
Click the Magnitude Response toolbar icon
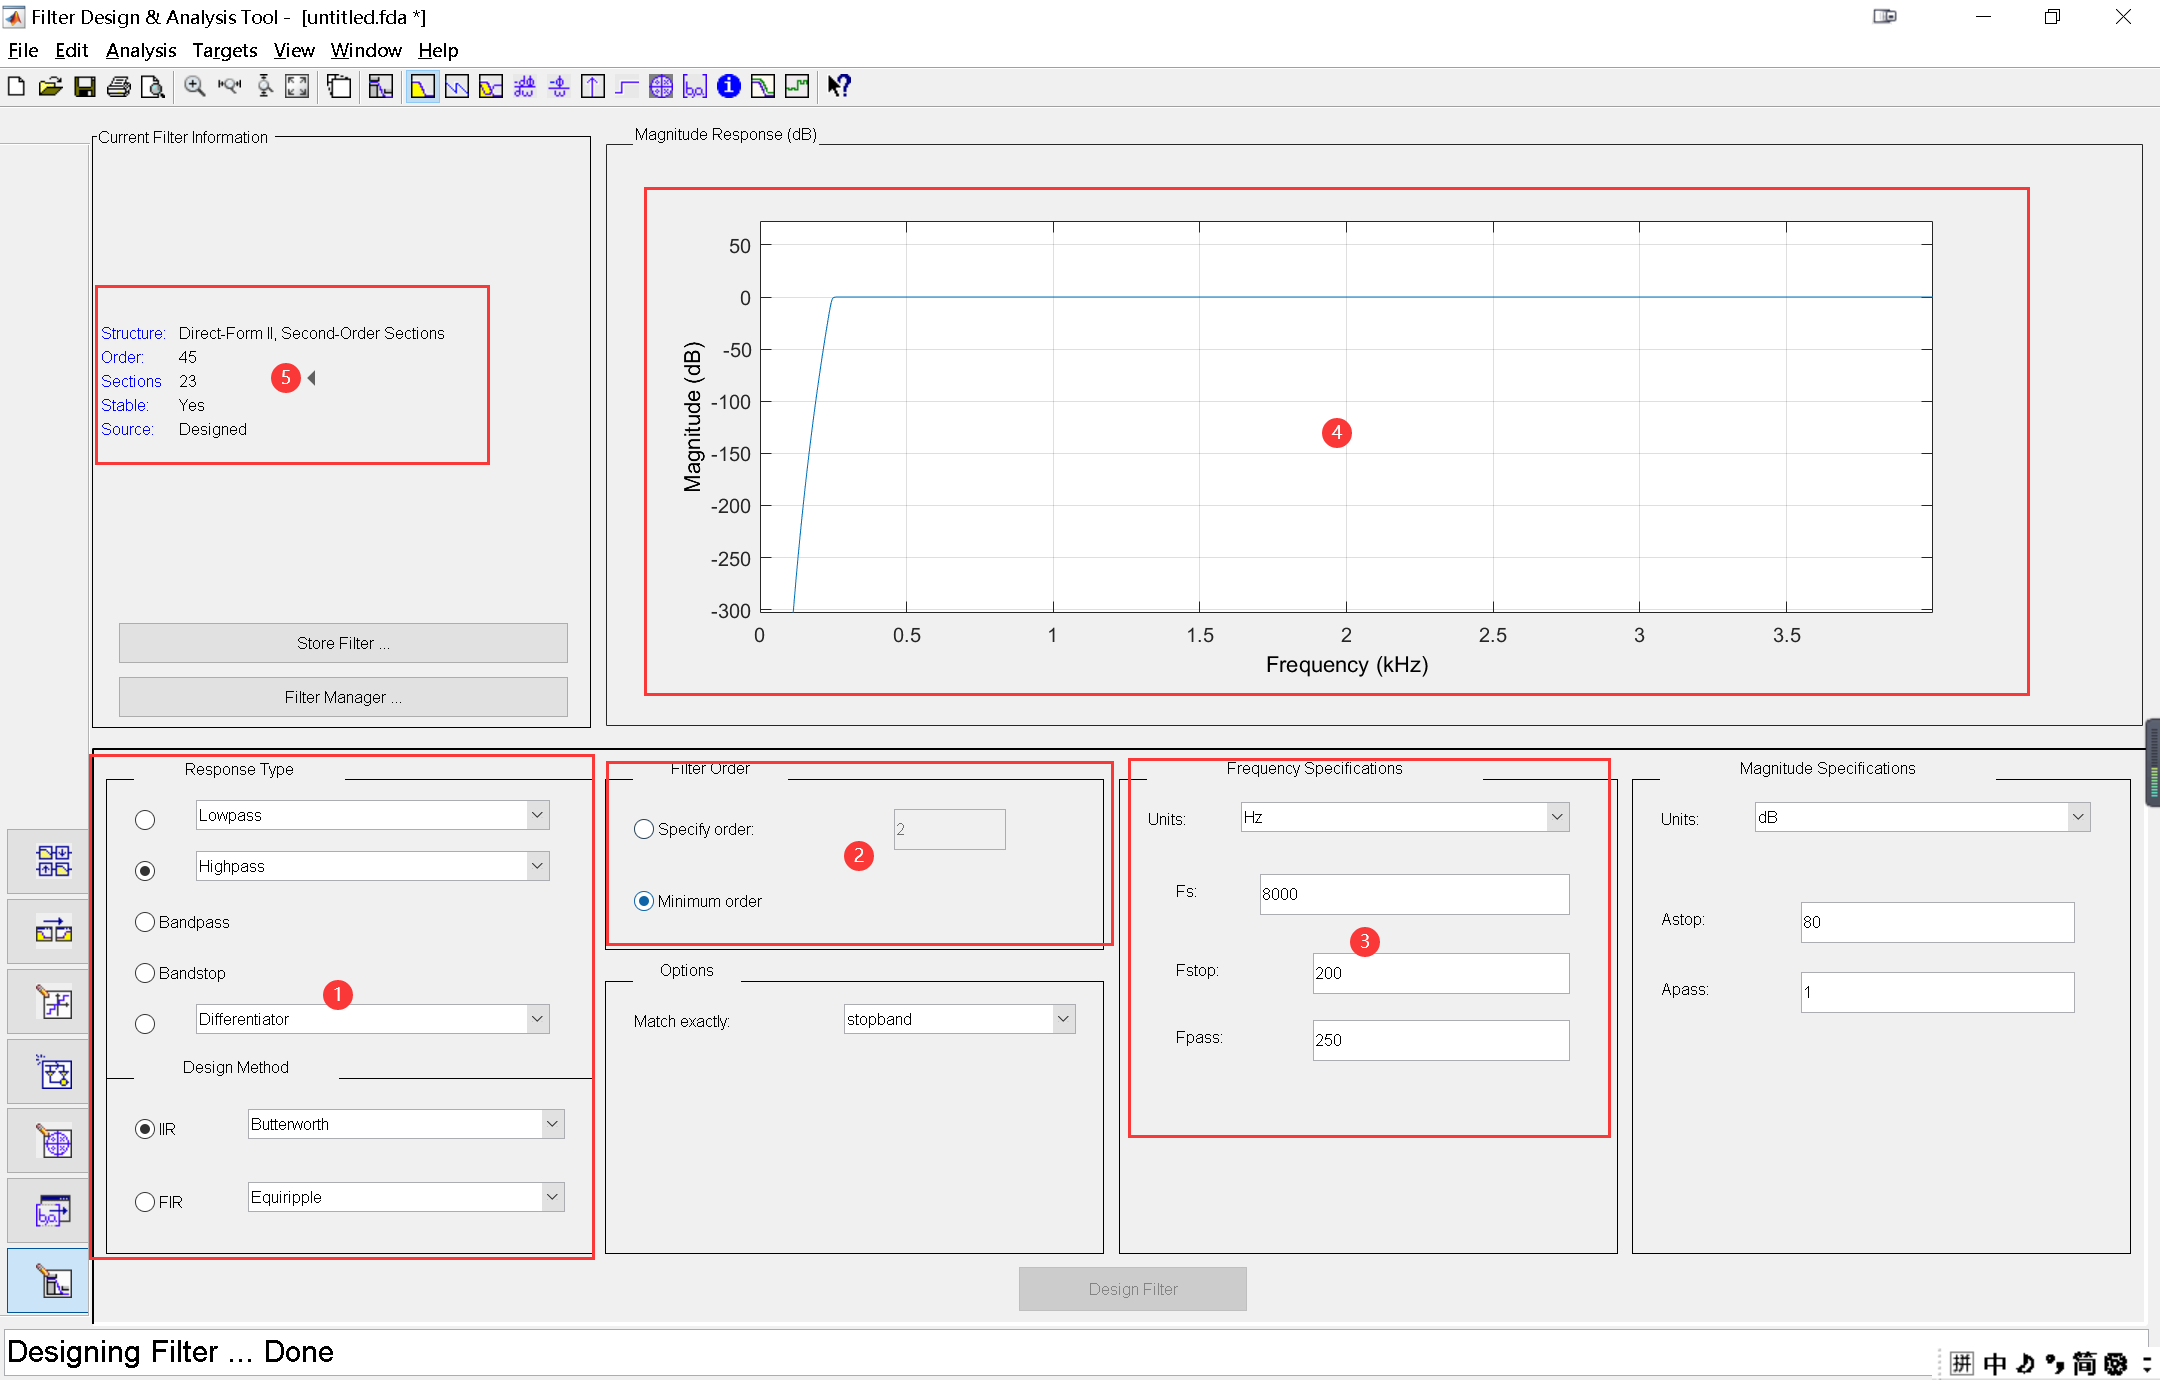pyautogui.click(x=422, y=87)
